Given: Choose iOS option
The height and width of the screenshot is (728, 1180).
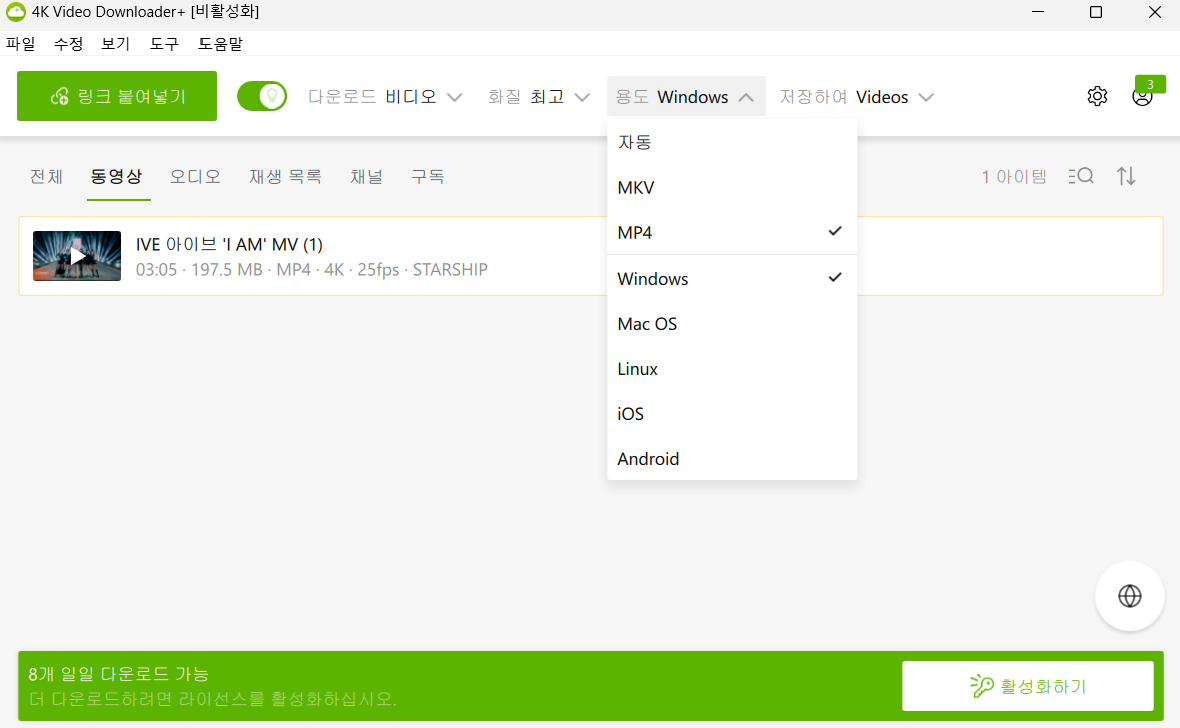Looking at the screenshot, I should [731, 413].
